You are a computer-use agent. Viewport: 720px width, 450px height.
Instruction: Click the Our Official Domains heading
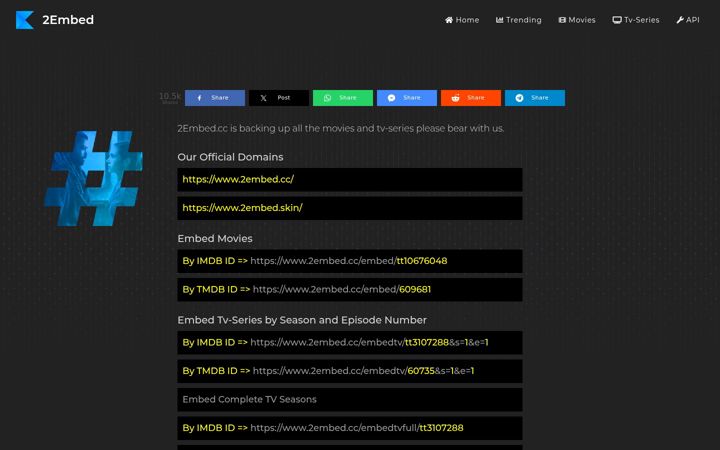(x=231, y=157)
